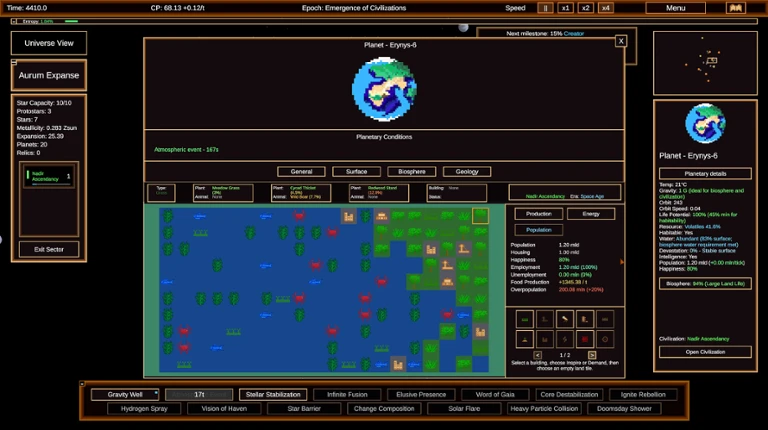Click the Eyrnys-6 planet image in side panel
768x430 pixels.
click(705, 123)
